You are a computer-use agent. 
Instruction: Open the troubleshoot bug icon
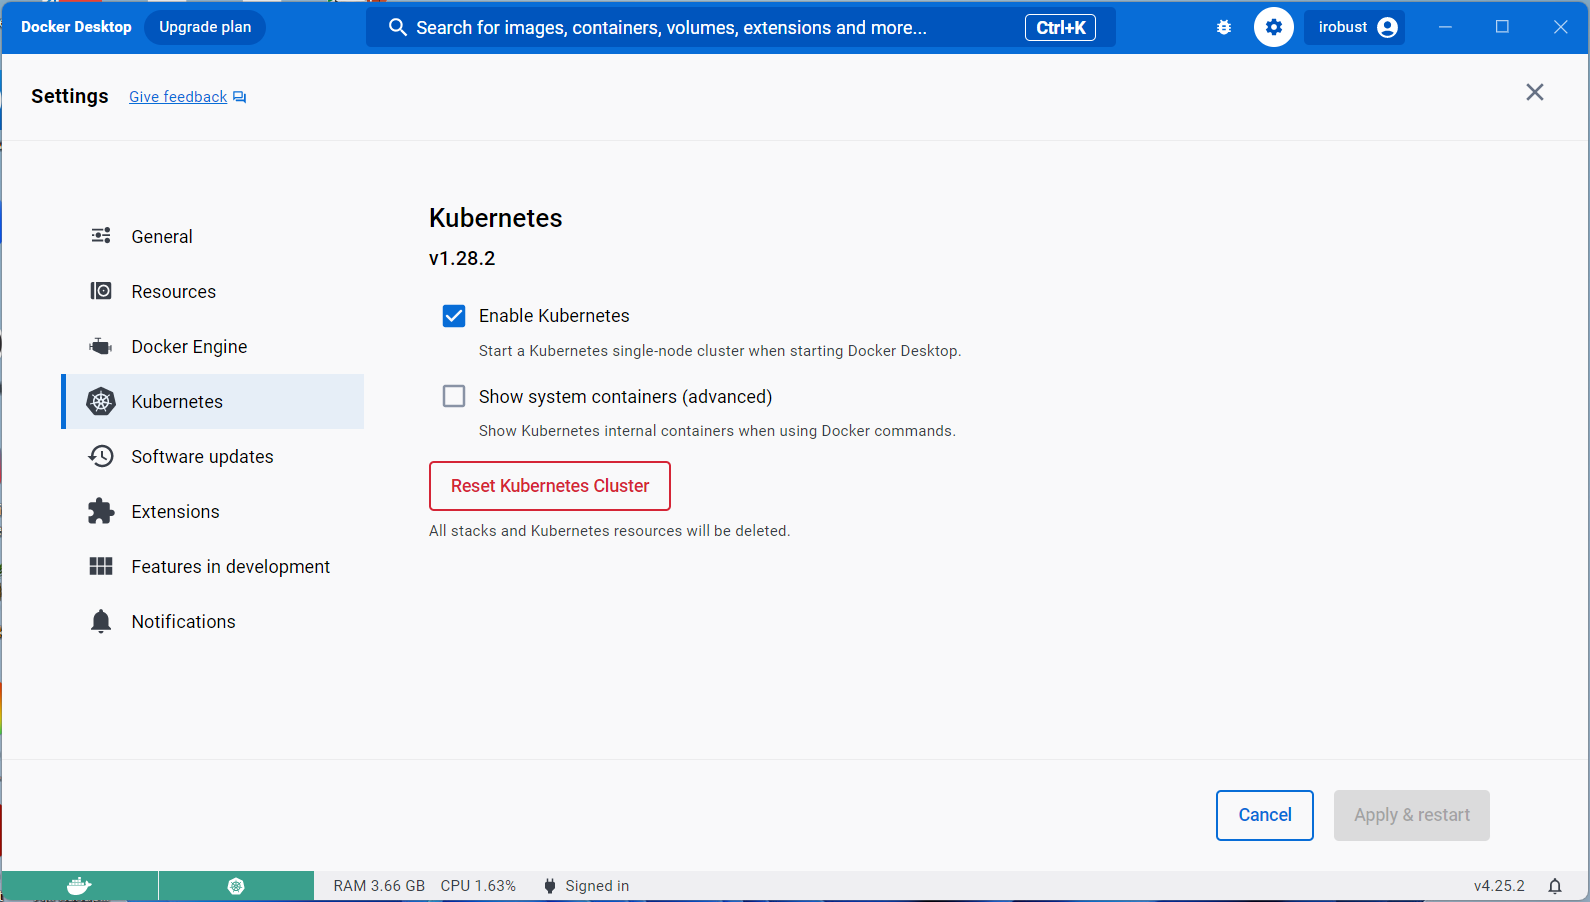pos(1224,28)
